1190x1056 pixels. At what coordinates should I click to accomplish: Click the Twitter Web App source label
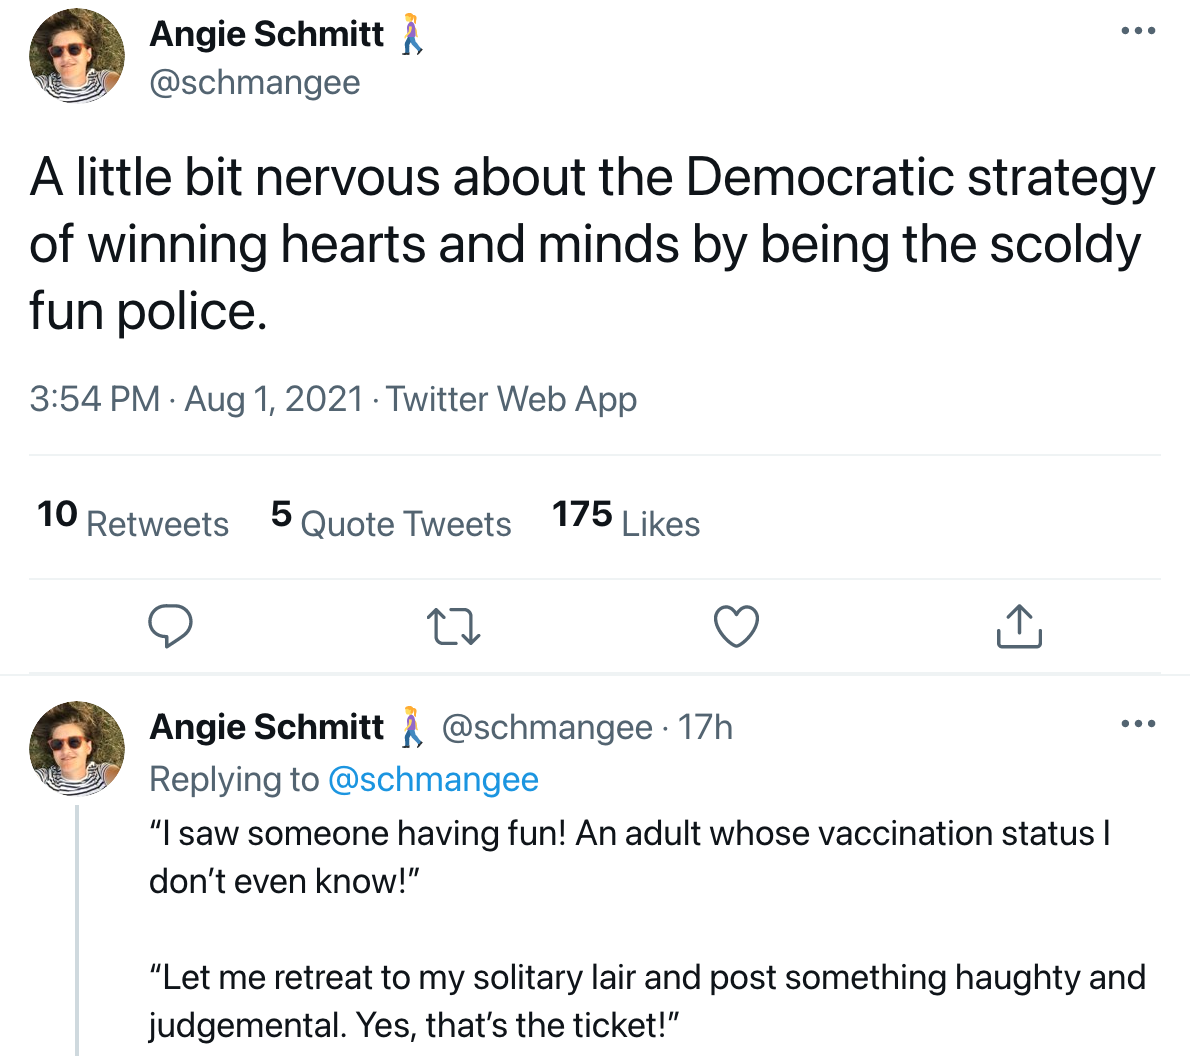pos(512,399)
